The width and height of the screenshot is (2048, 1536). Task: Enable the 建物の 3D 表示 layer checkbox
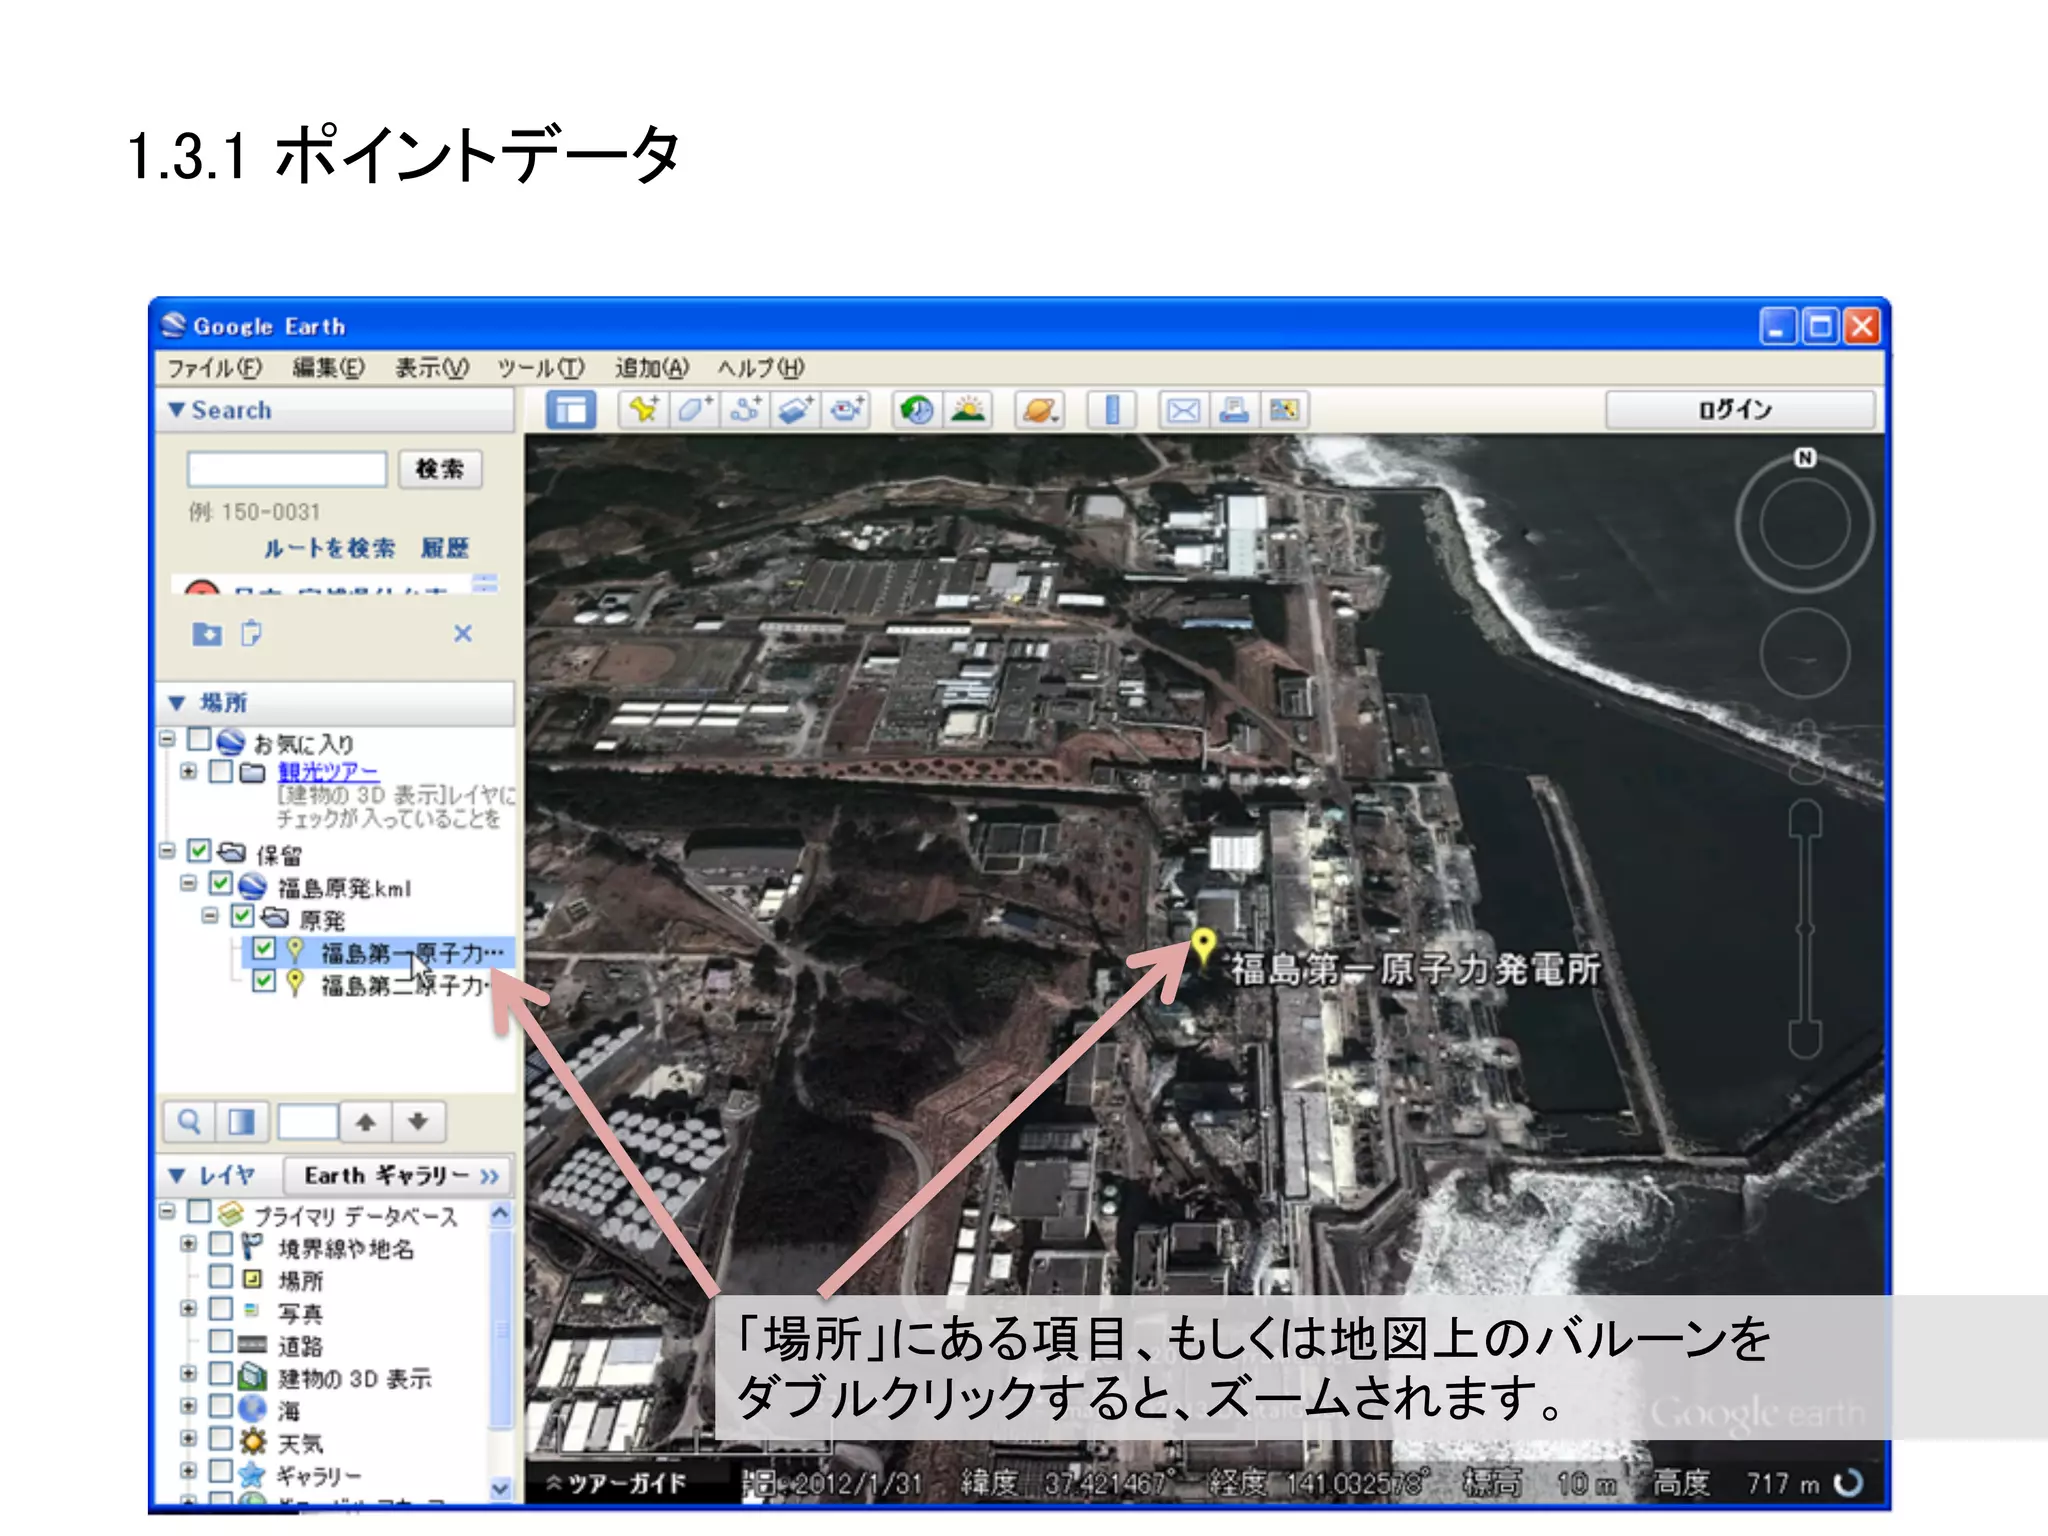click(x=221, y=1374)
